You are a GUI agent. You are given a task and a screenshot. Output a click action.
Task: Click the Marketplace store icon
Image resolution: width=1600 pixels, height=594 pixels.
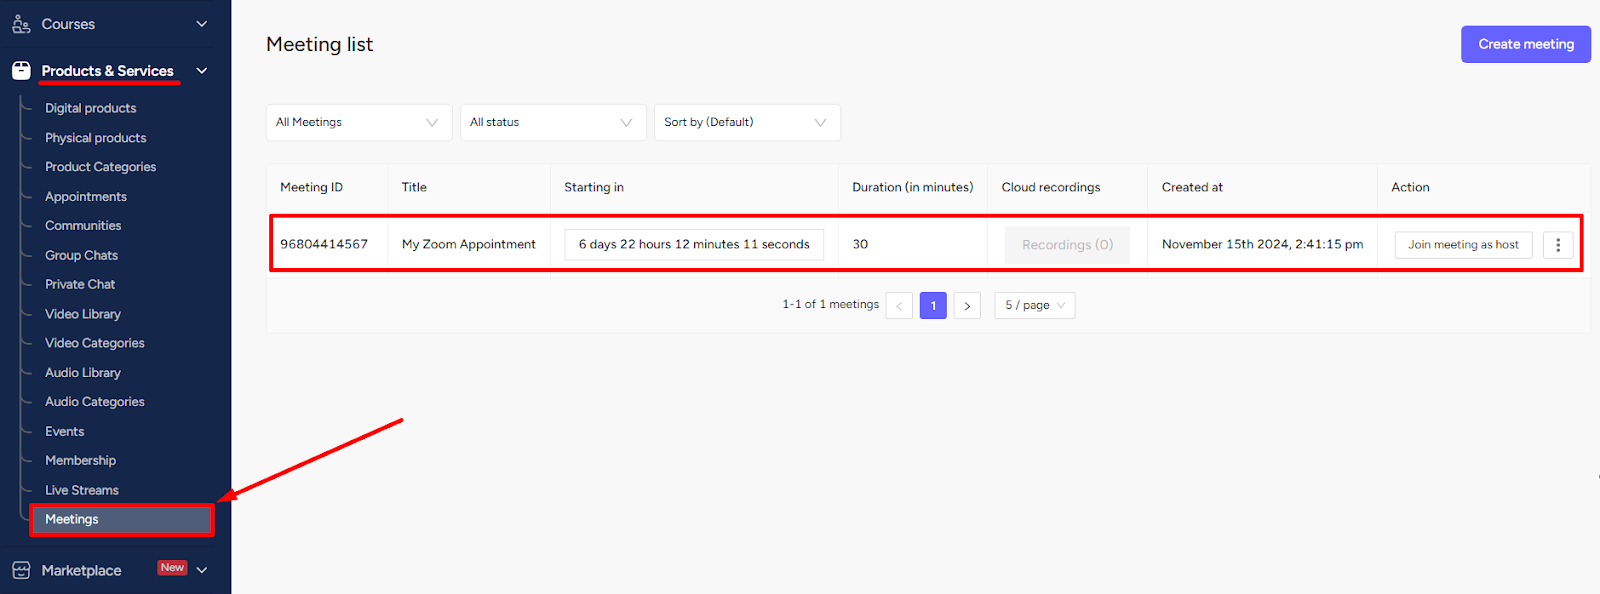(21, 570)
